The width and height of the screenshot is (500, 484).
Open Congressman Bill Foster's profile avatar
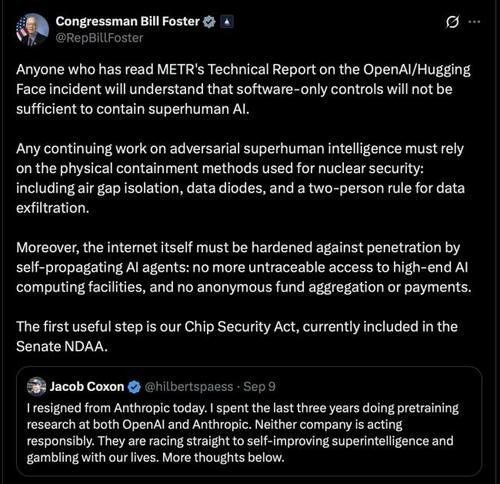32,29
